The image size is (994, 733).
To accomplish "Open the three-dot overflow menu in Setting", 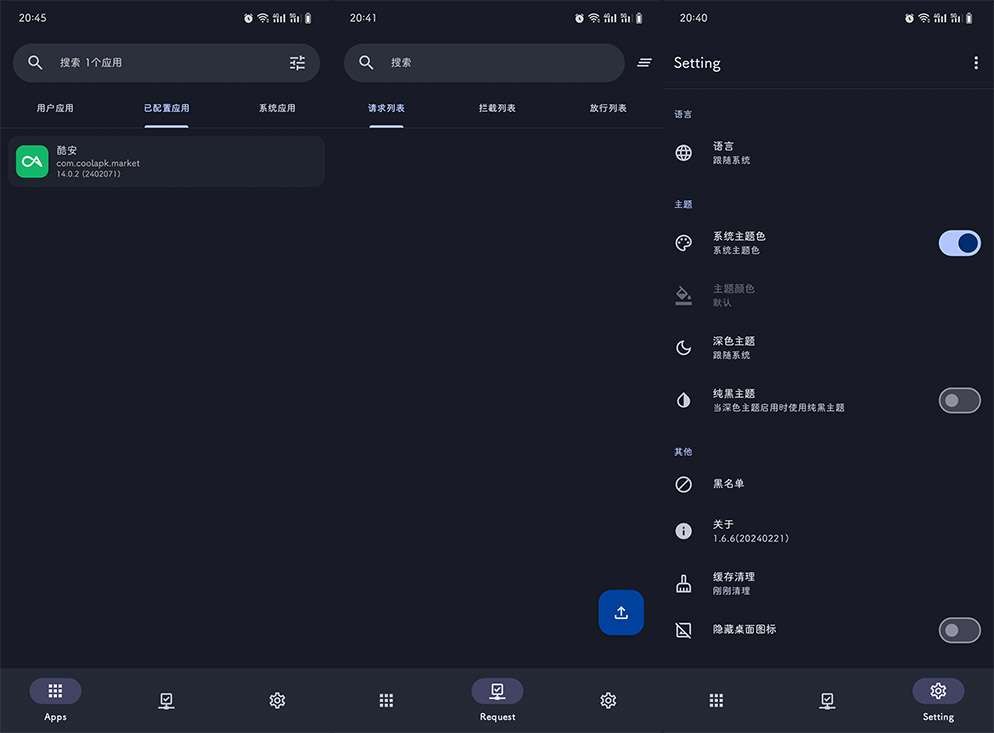I will (x=976, y=63).
